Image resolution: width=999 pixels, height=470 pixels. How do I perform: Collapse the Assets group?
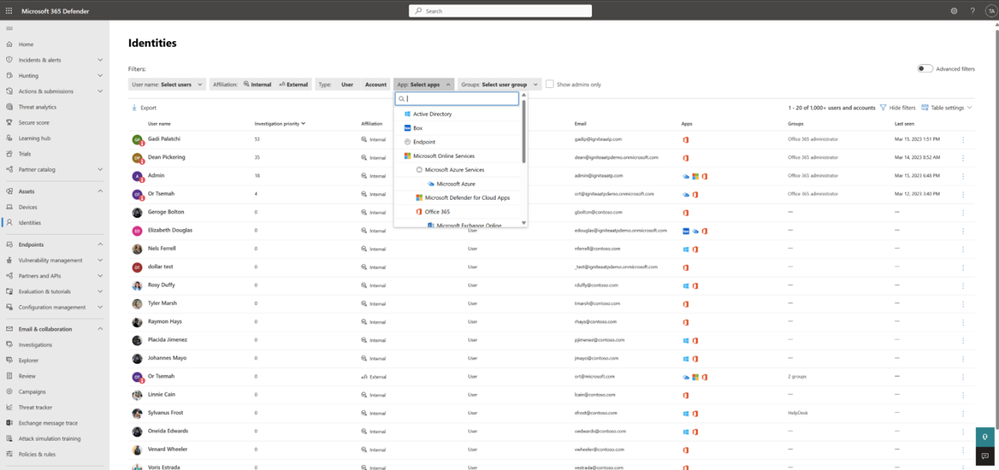coord(100,191)
